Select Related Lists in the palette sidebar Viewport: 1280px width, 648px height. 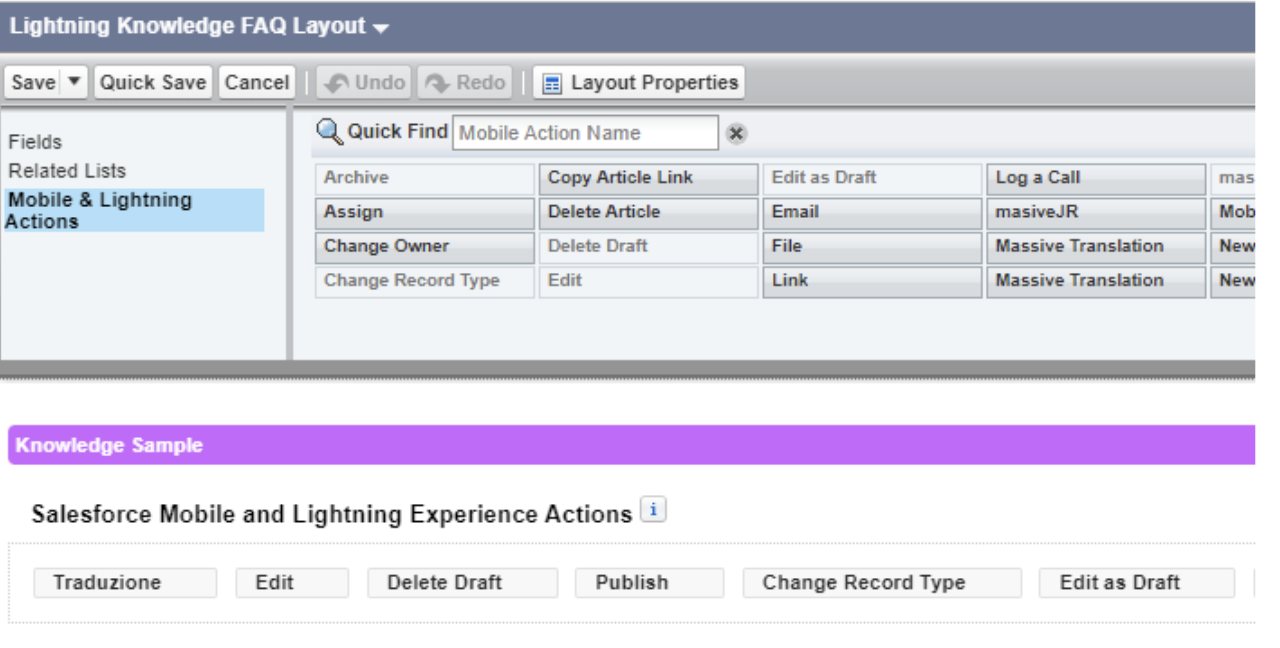(67, 171)
